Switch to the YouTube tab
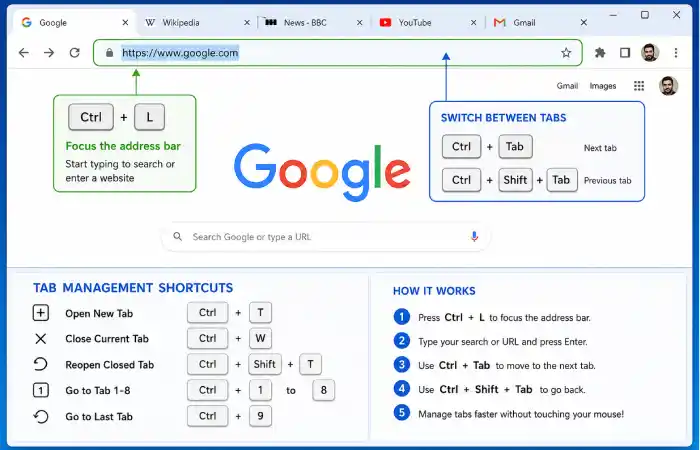Viewport: 700px width, 450px height. coord(428,22)
